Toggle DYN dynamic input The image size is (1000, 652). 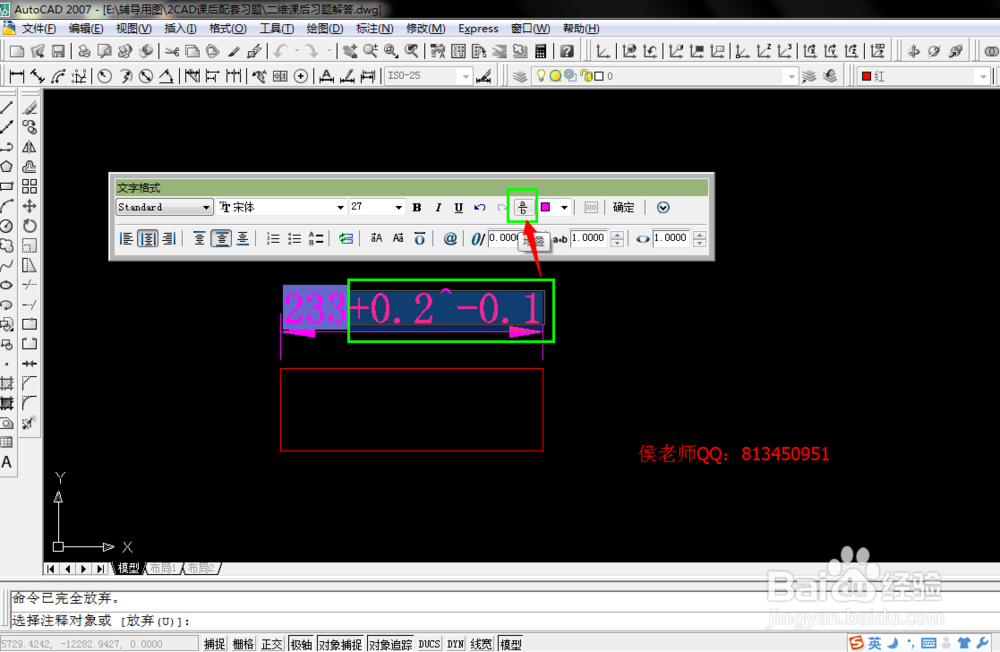pyautogui.click(x=455, y=644)
